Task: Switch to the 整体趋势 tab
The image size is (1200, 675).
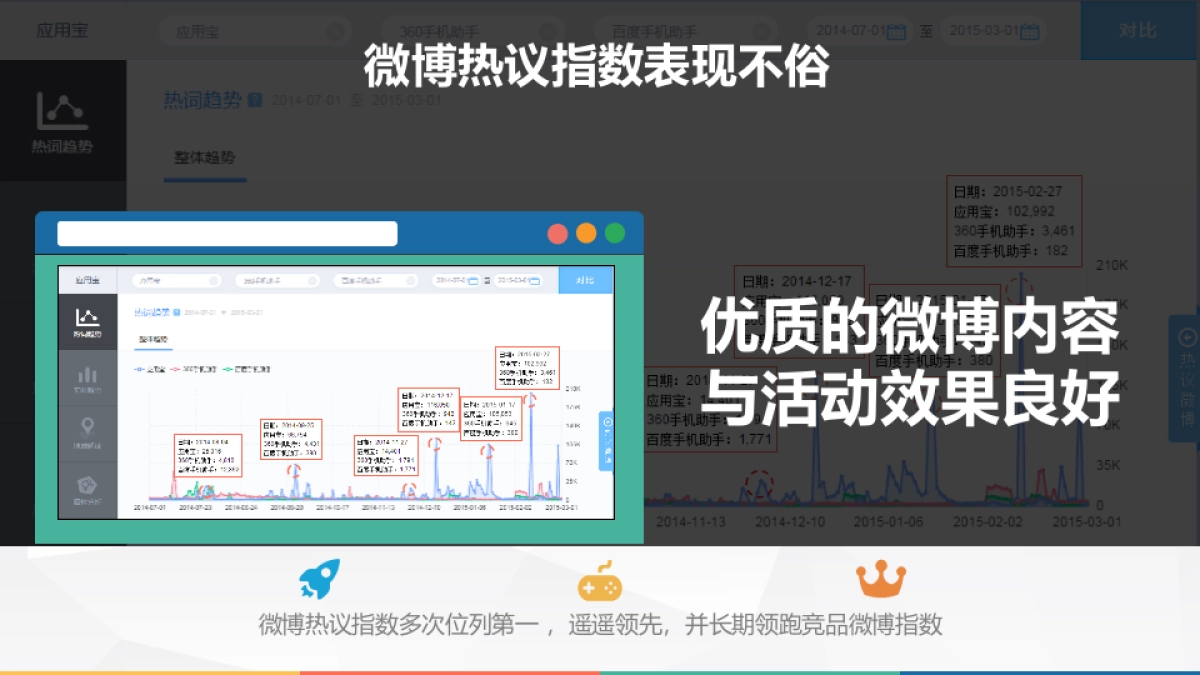Action: [x=204, y=158]
